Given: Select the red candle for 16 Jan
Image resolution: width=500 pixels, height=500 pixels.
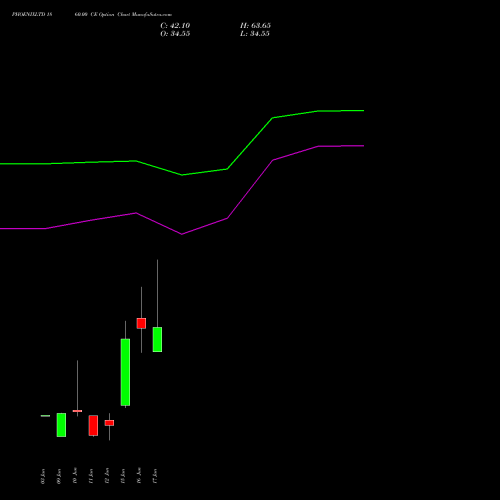Looking at the screenshot, I should pyautogui.click(x=141, y=323).
